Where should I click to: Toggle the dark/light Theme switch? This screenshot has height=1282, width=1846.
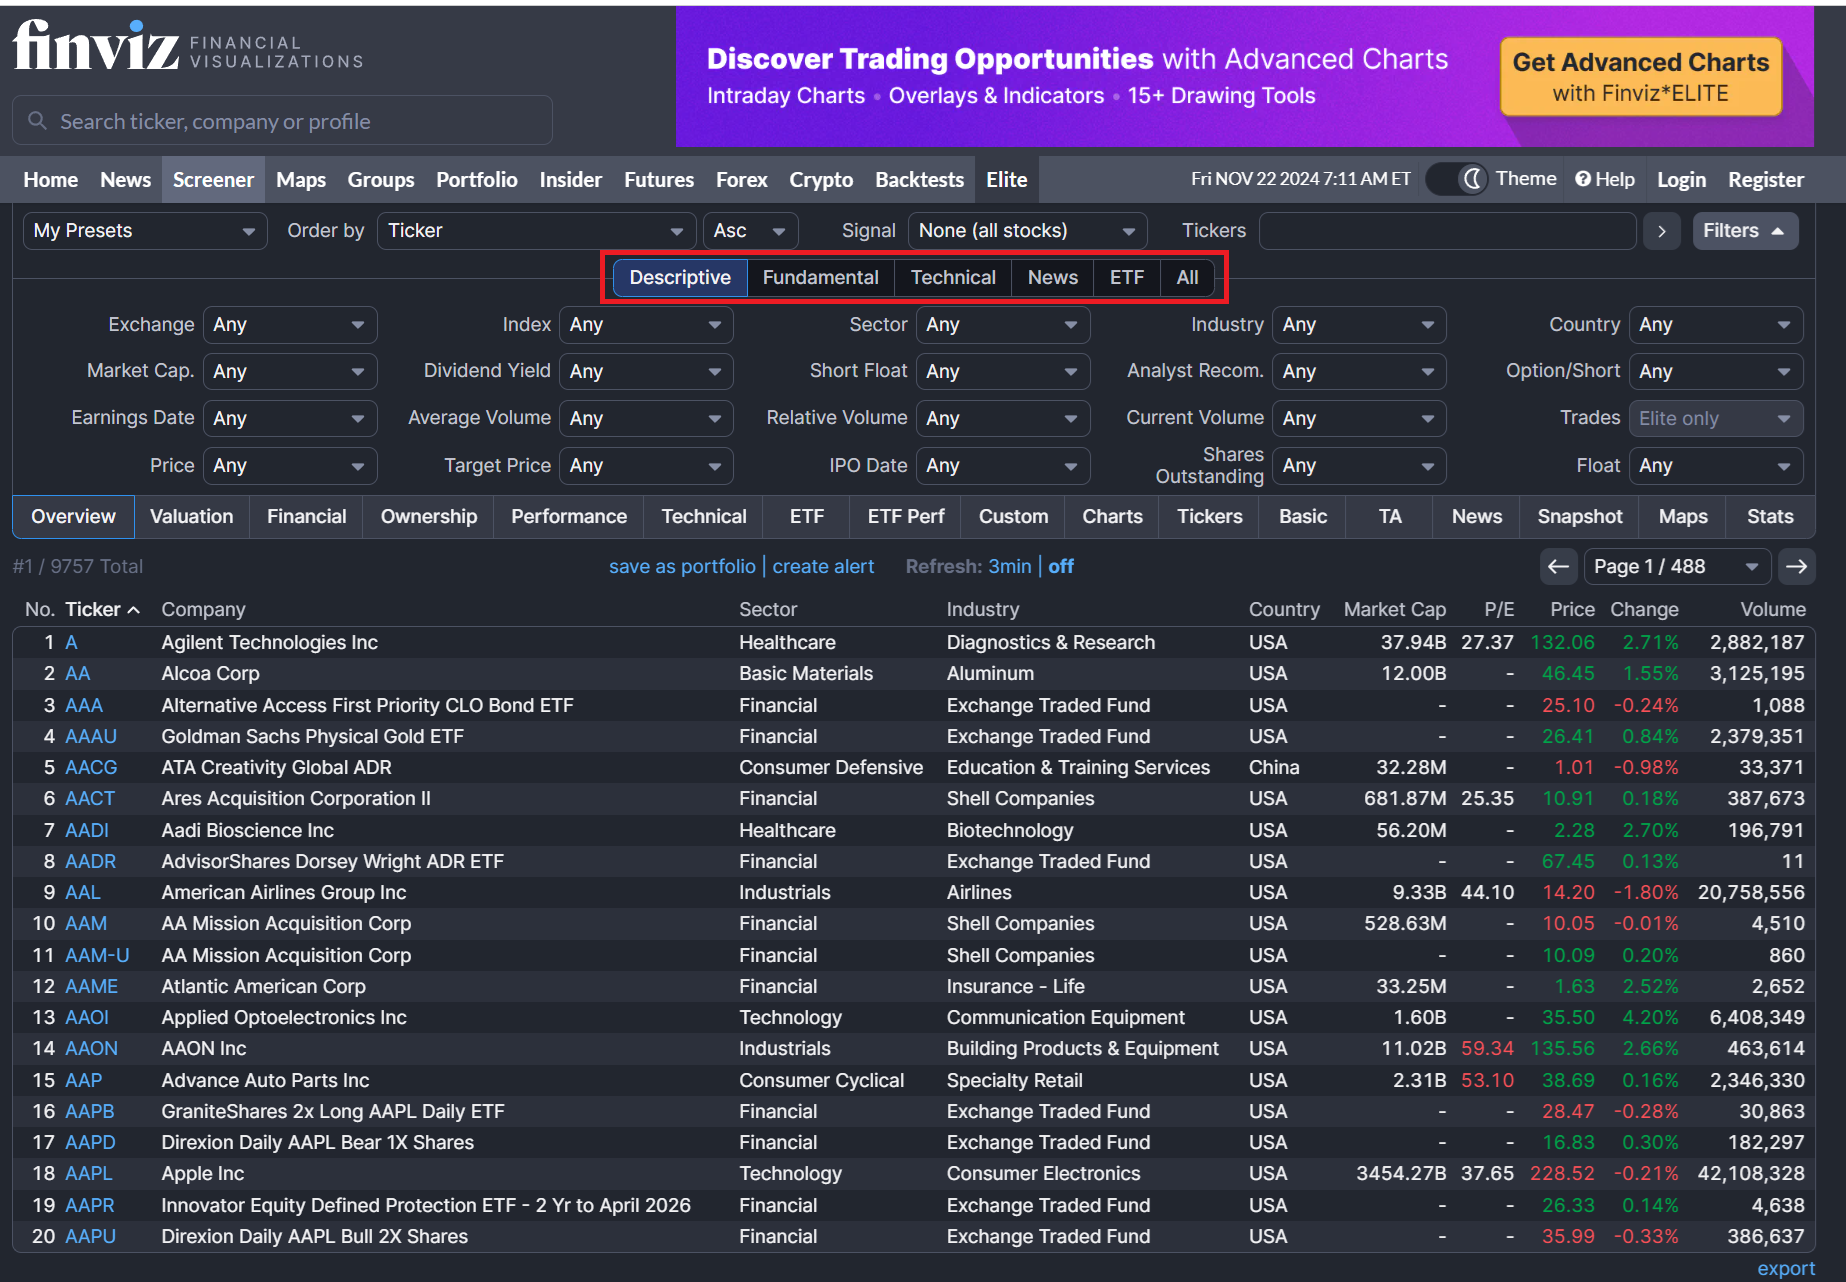coord(1457,179)
